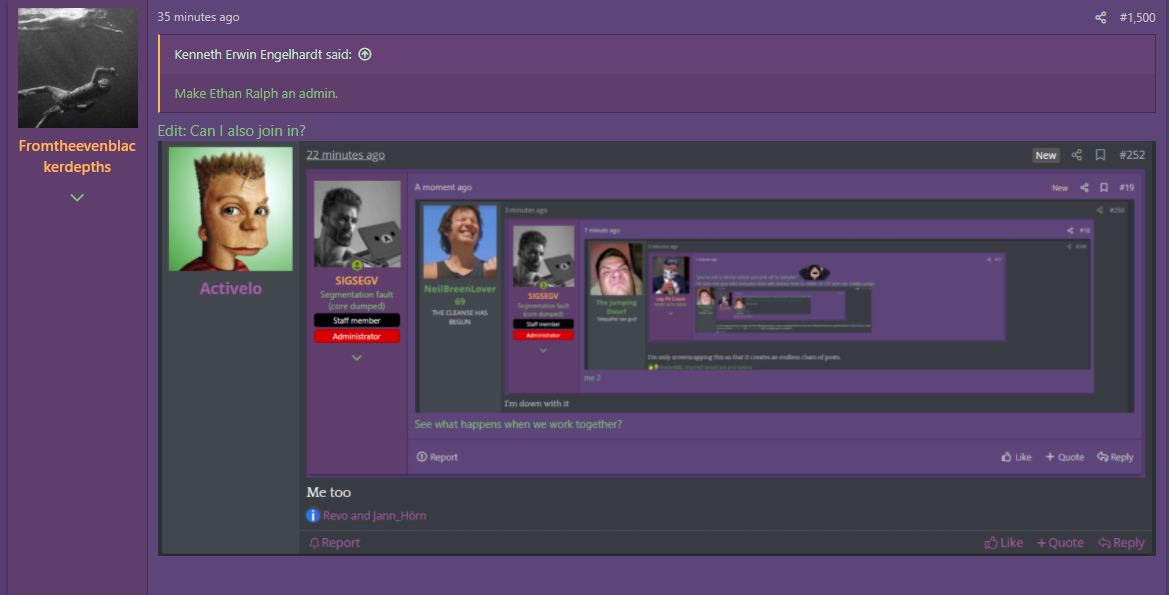The width and height of the screenshot is (1169, 595).
Task: Click the "A moment ago" timestamp
Action: point(443,187)
